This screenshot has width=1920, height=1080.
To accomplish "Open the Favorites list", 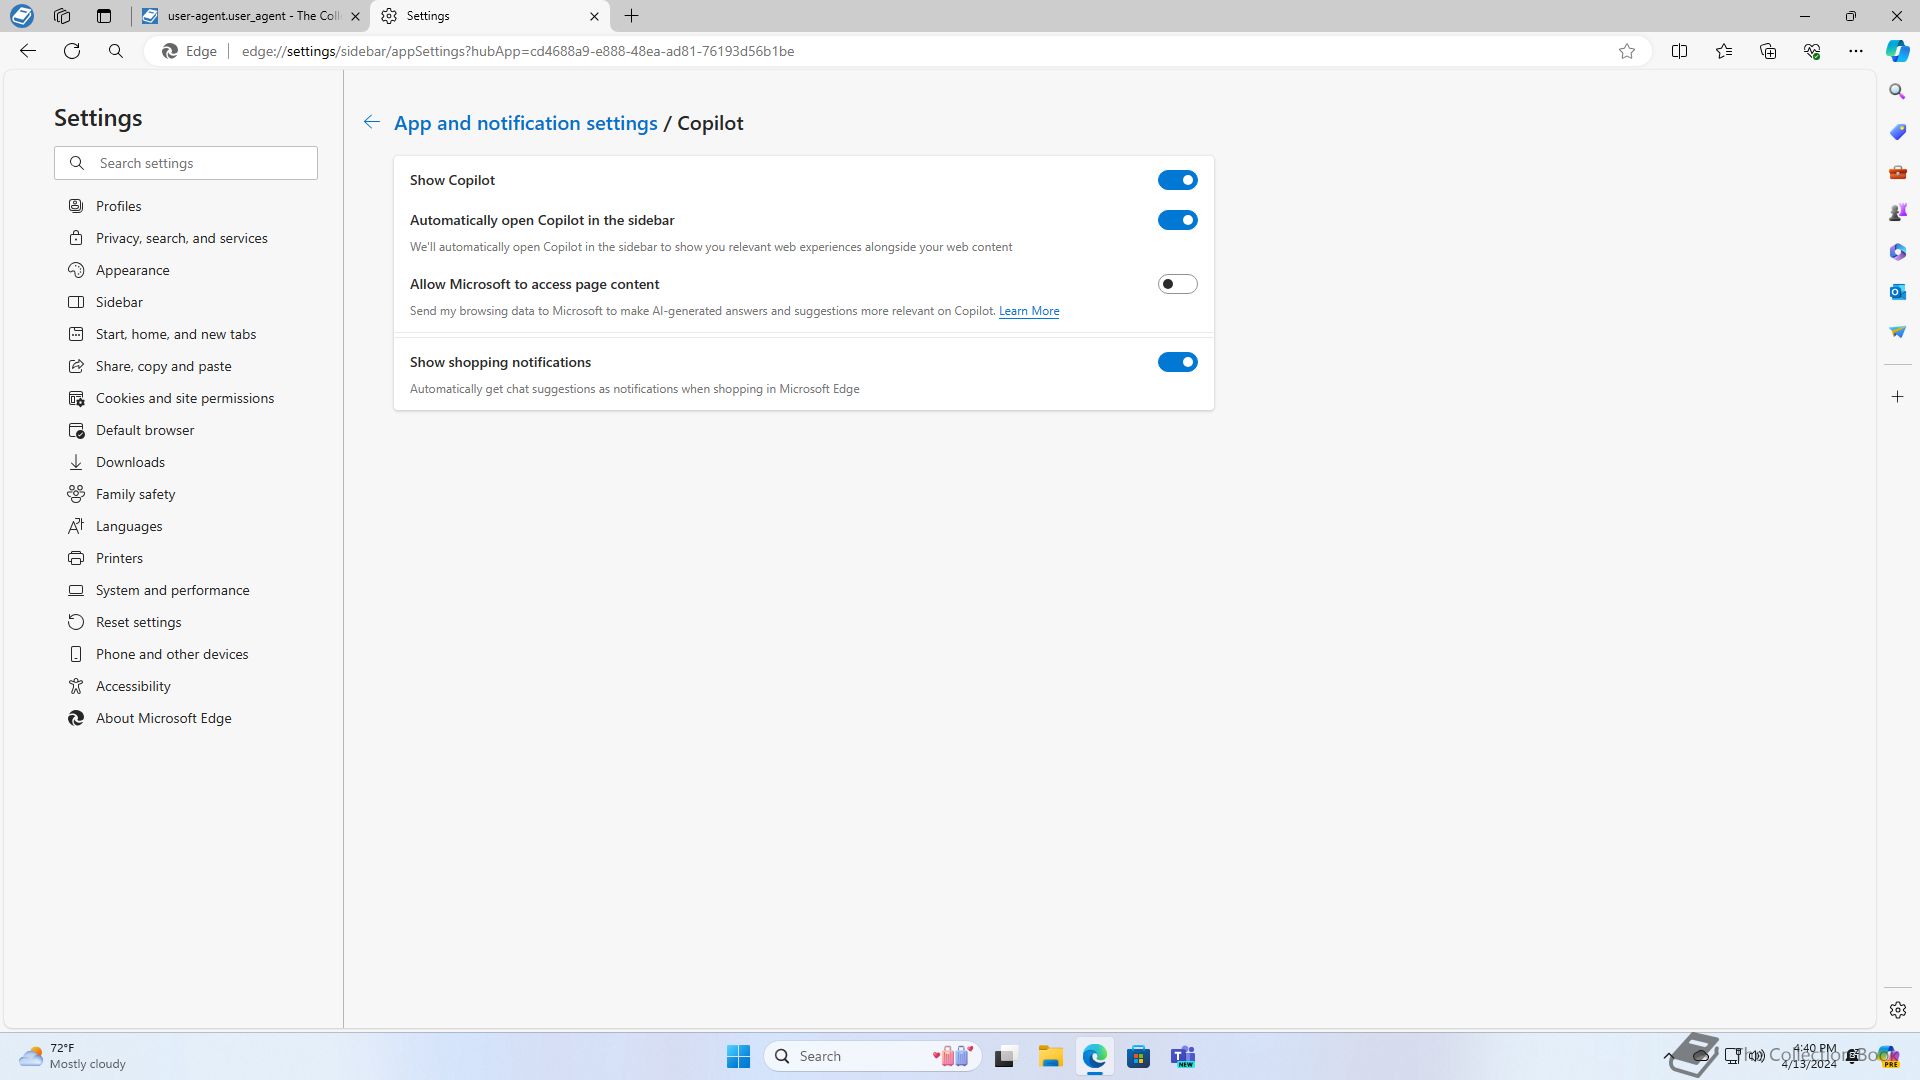I will (x=1724, y=51).
